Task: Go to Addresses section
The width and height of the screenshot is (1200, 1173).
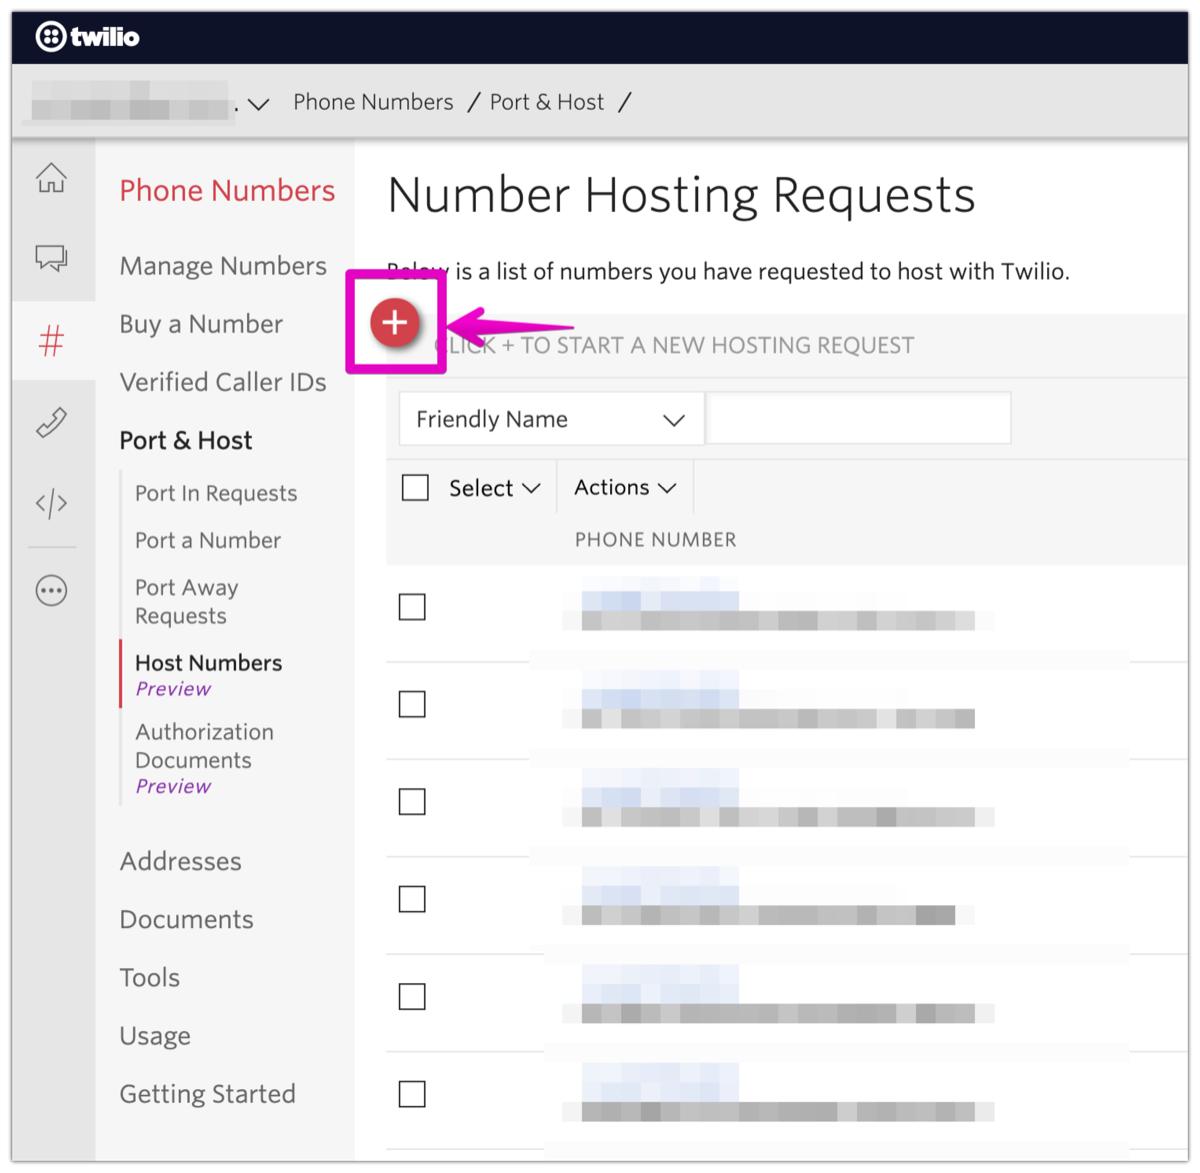Action: [x=181, y=861]
